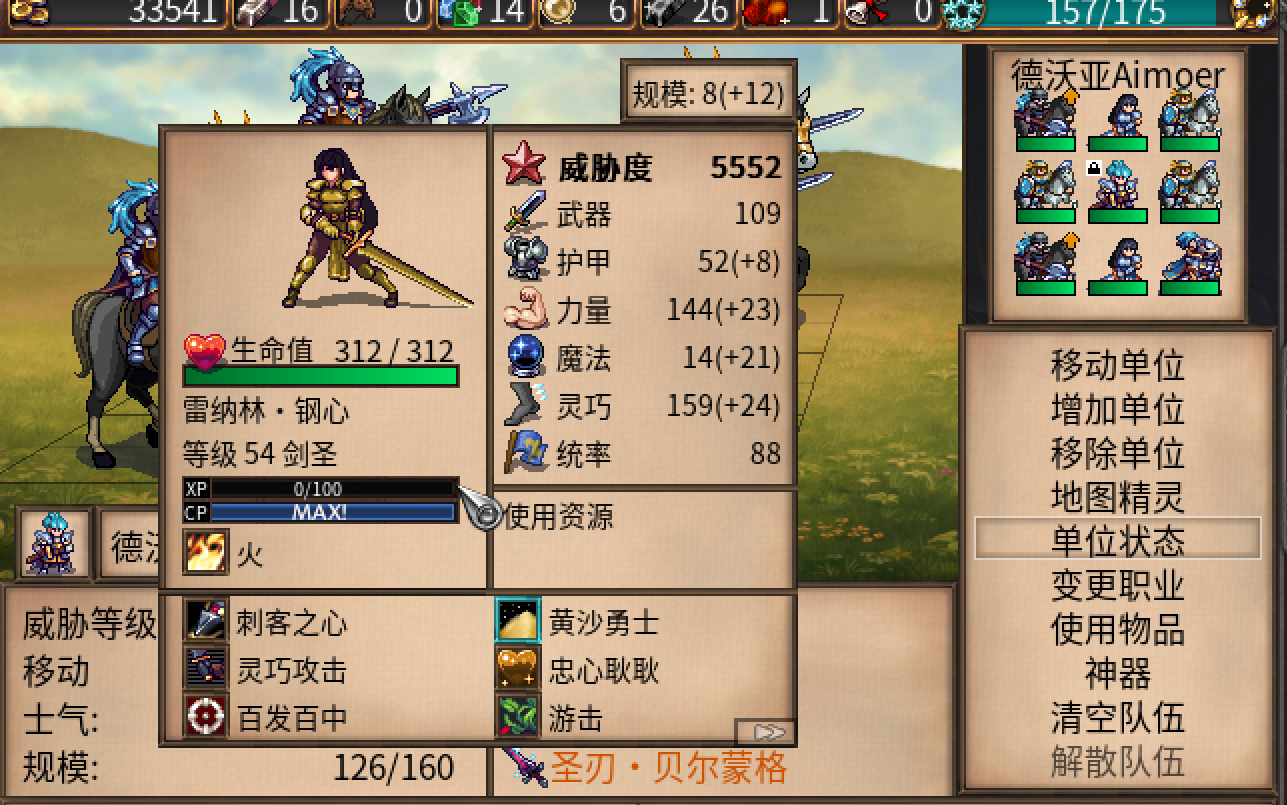Image resolution: width=1287 pixels, height=805 pixels.
Task: Select the 游击 leaf icon
Action: [x=518, y=716]
